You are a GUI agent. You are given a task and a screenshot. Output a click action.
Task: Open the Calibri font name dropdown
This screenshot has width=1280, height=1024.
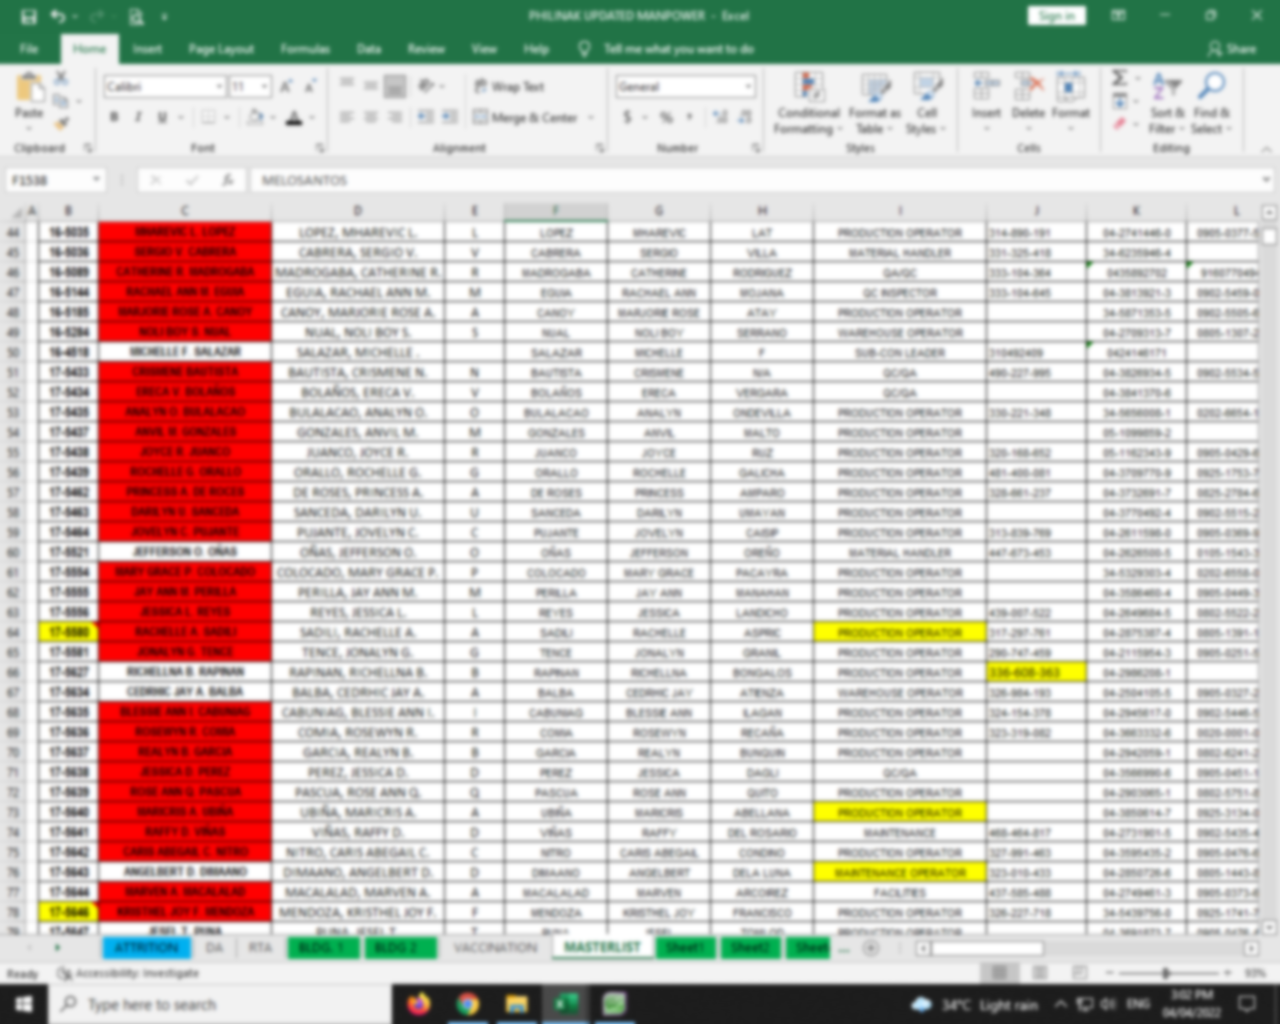[219, 87]
